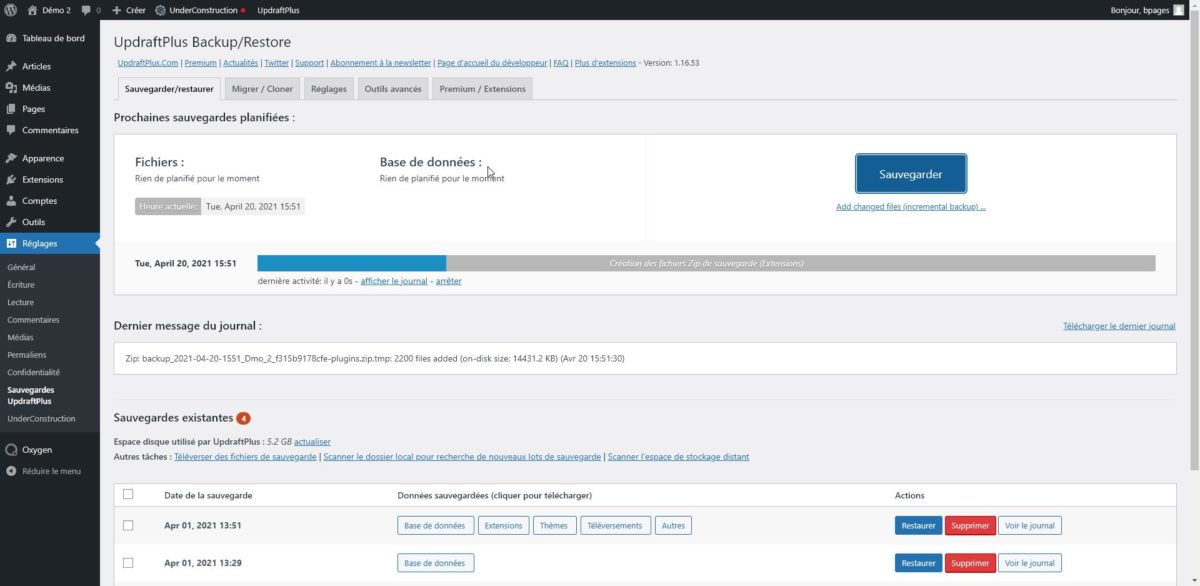Open UnderConstruction gear in the admin bar
This screenshot has width=1200, height=586.
click(161, 10)
